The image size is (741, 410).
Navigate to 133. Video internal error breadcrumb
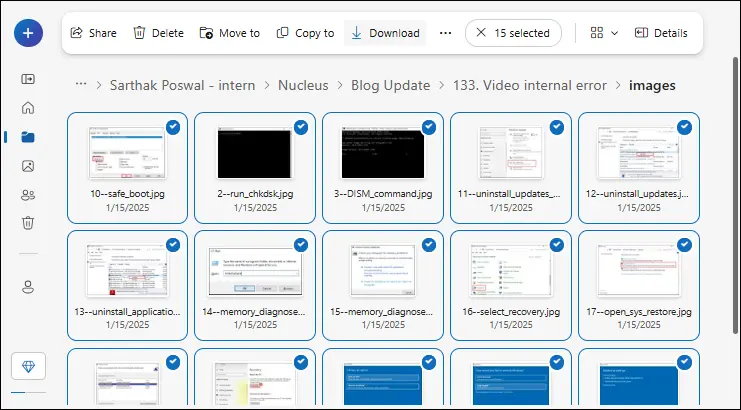pyautogui.click(x=530, y=85)
